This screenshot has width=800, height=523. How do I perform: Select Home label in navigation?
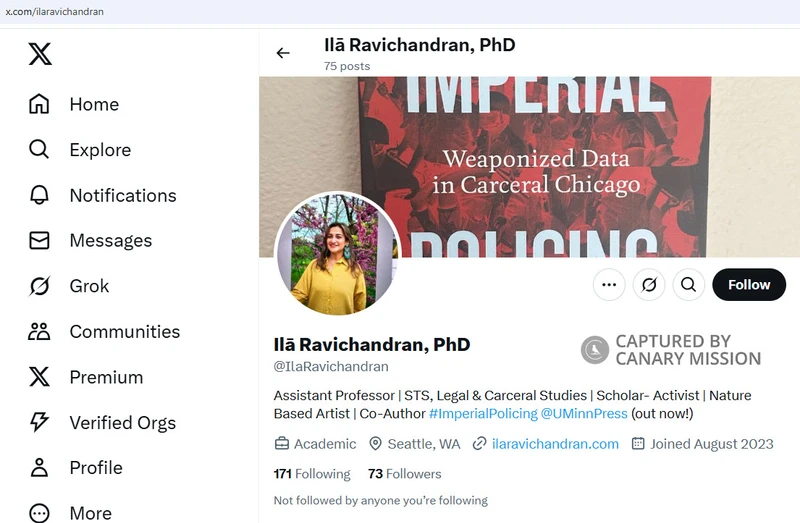pyautogui.click(x=94, y=104)
